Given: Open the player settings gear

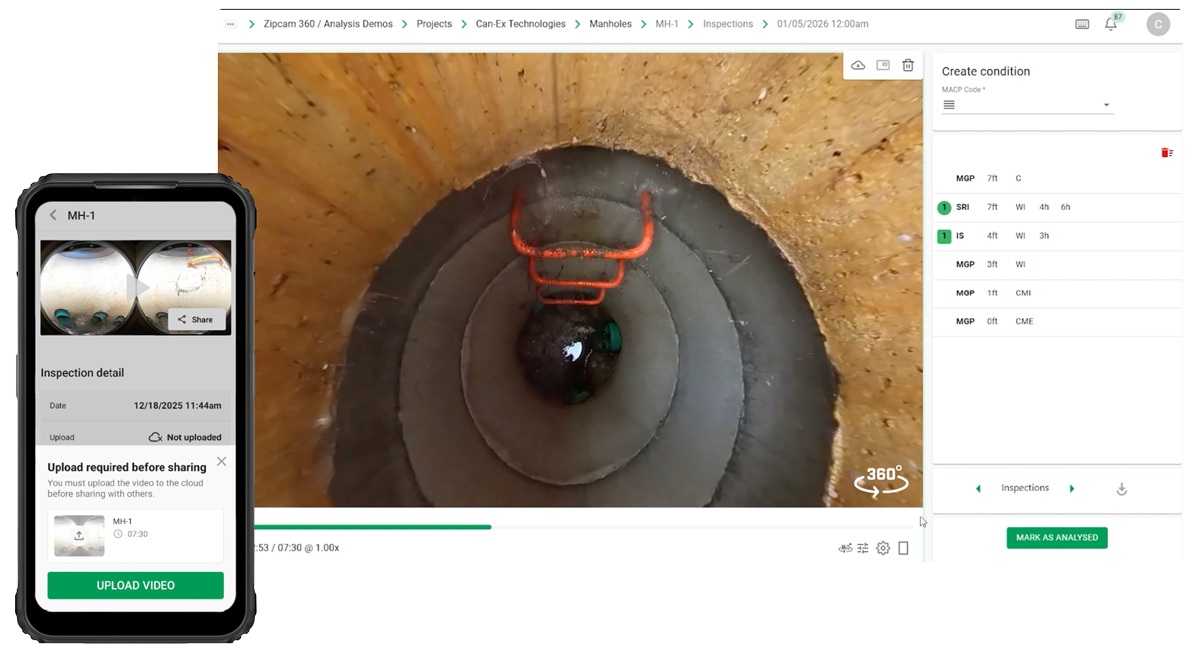Looking at the screenshot, I should [883, 548].
